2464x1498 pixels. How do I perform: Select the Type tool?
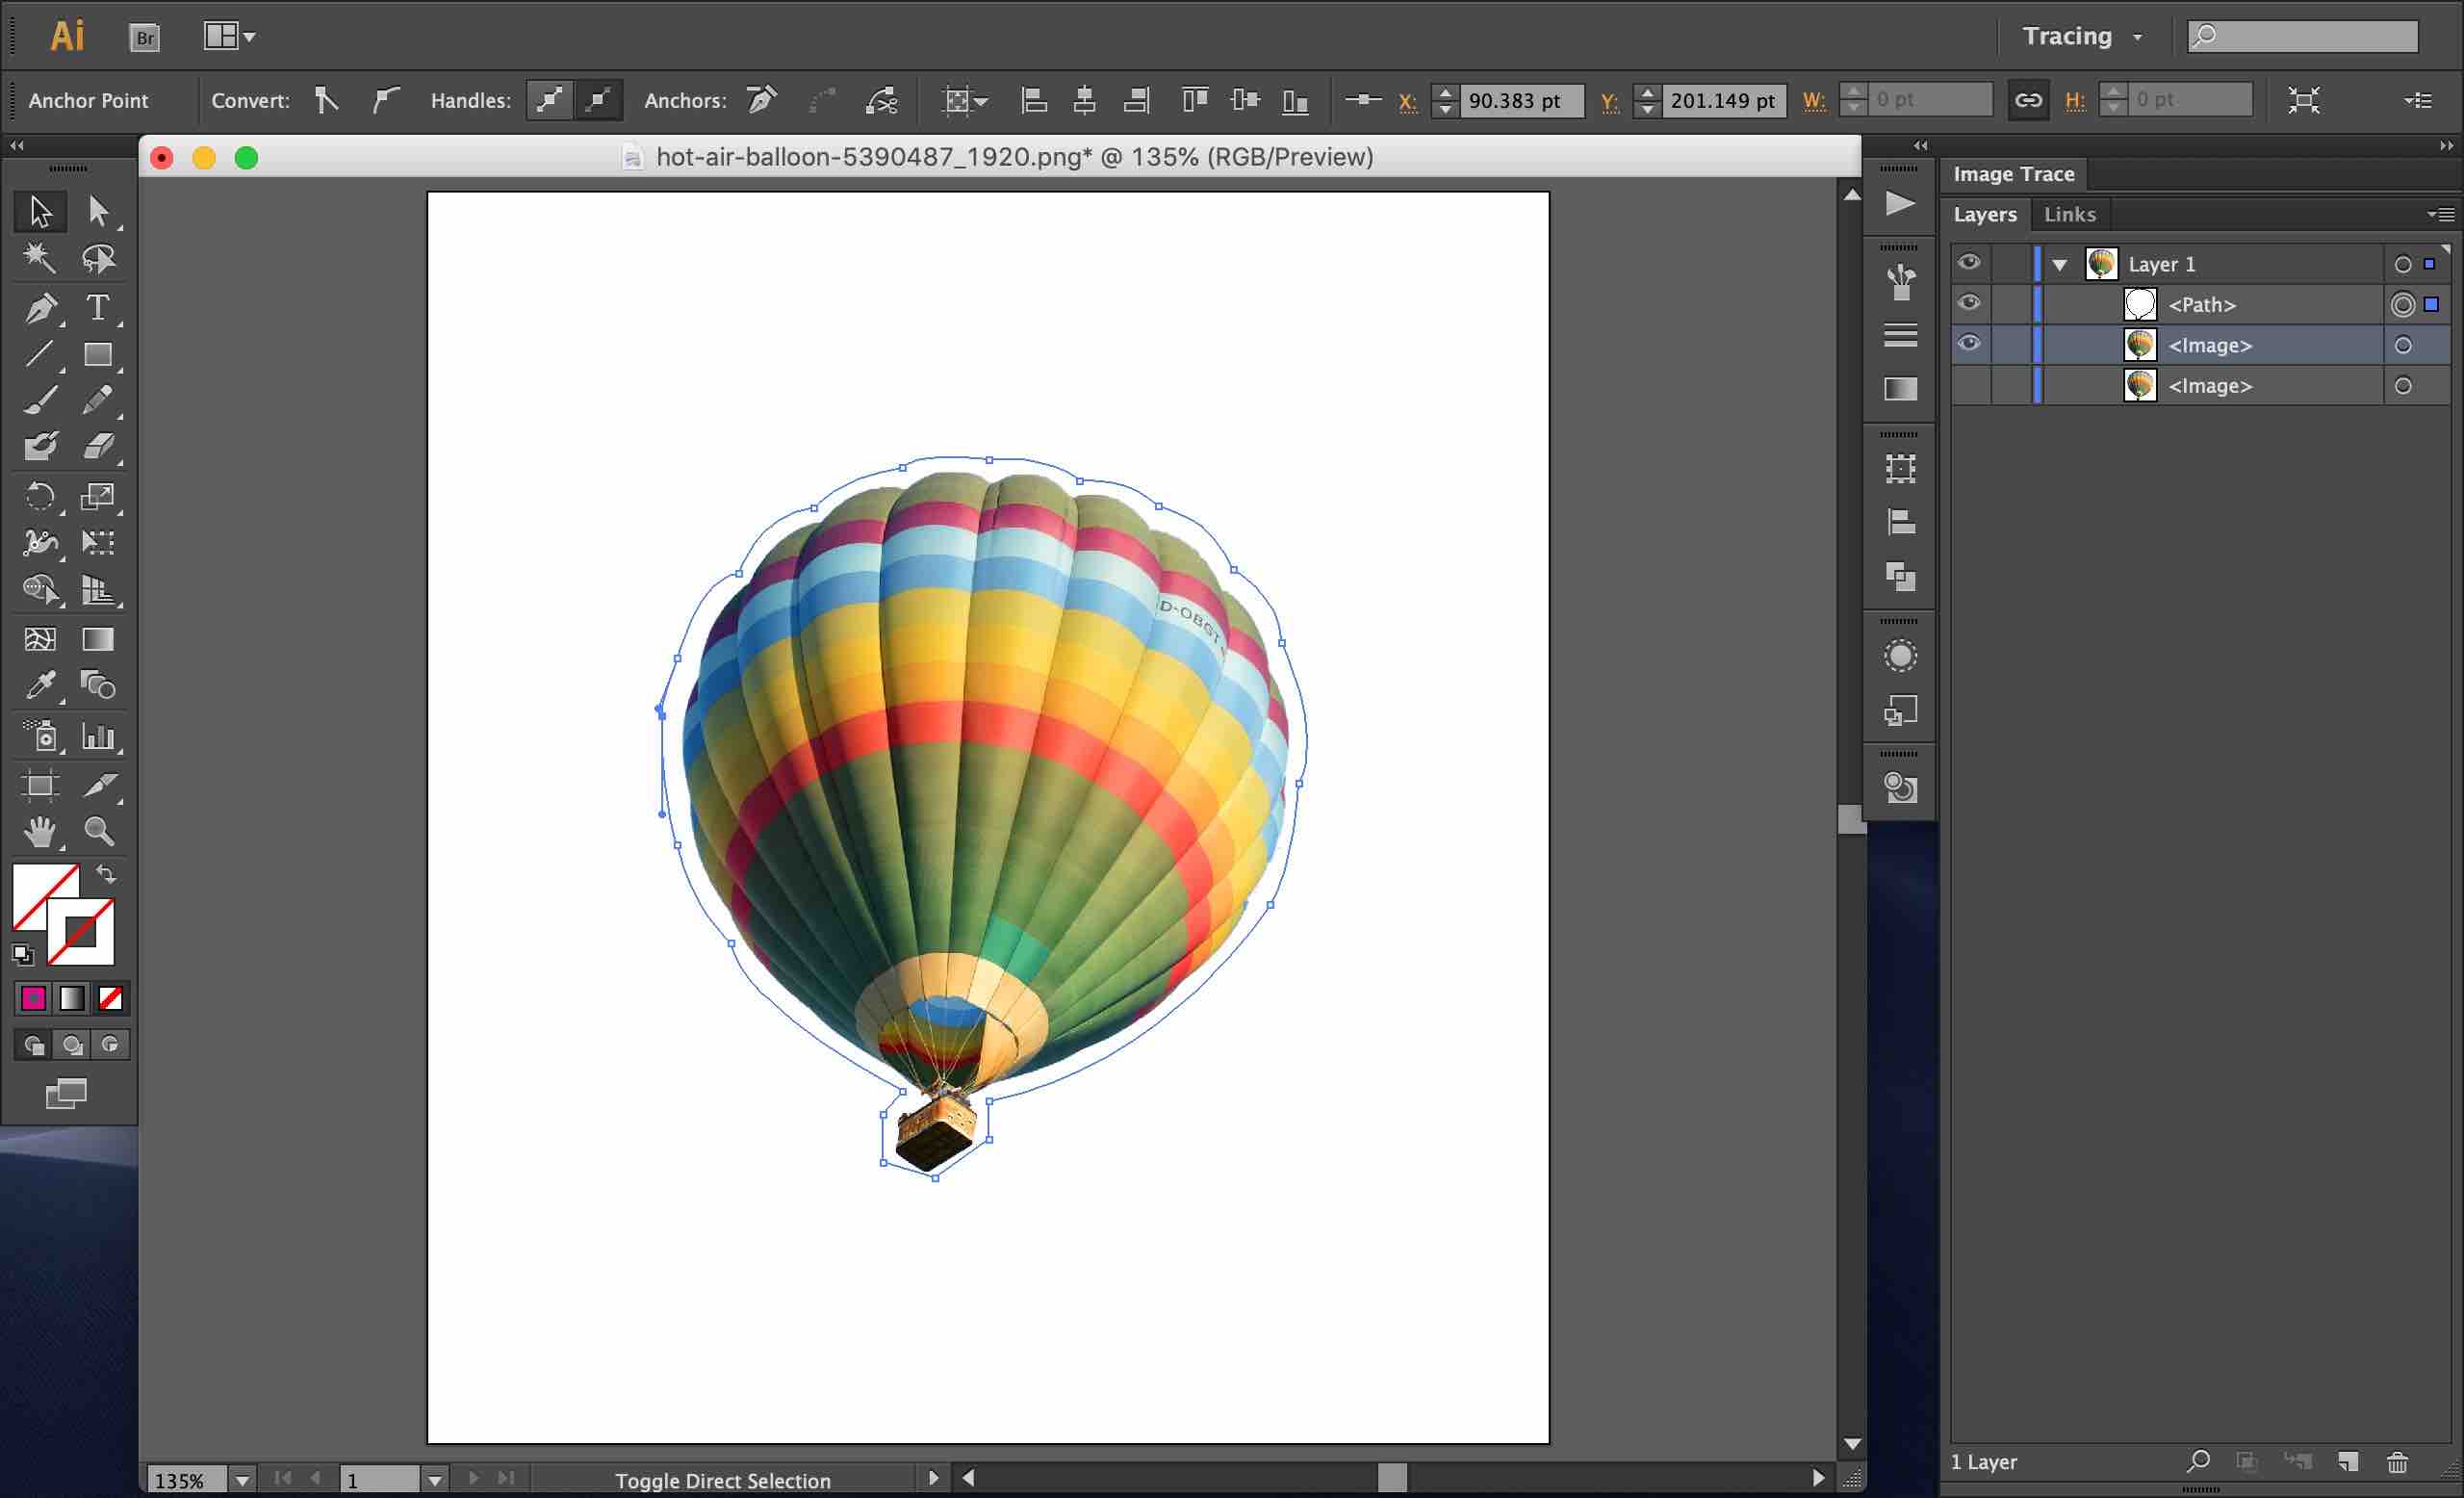pos(98,308)
